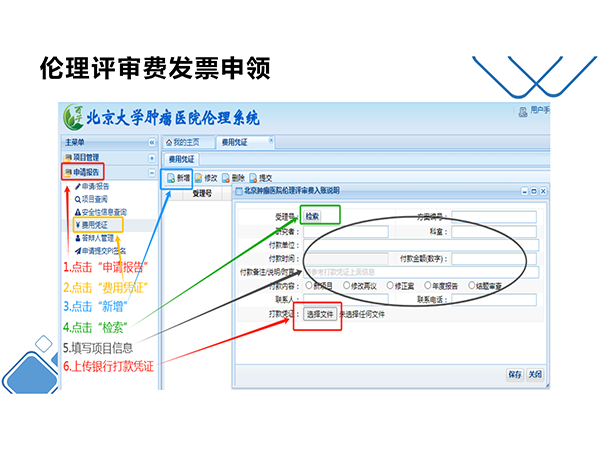Screen dimensions: 600x450
Task: Open 申请提交PI签名 item in the tree
Action: point(100,251)
